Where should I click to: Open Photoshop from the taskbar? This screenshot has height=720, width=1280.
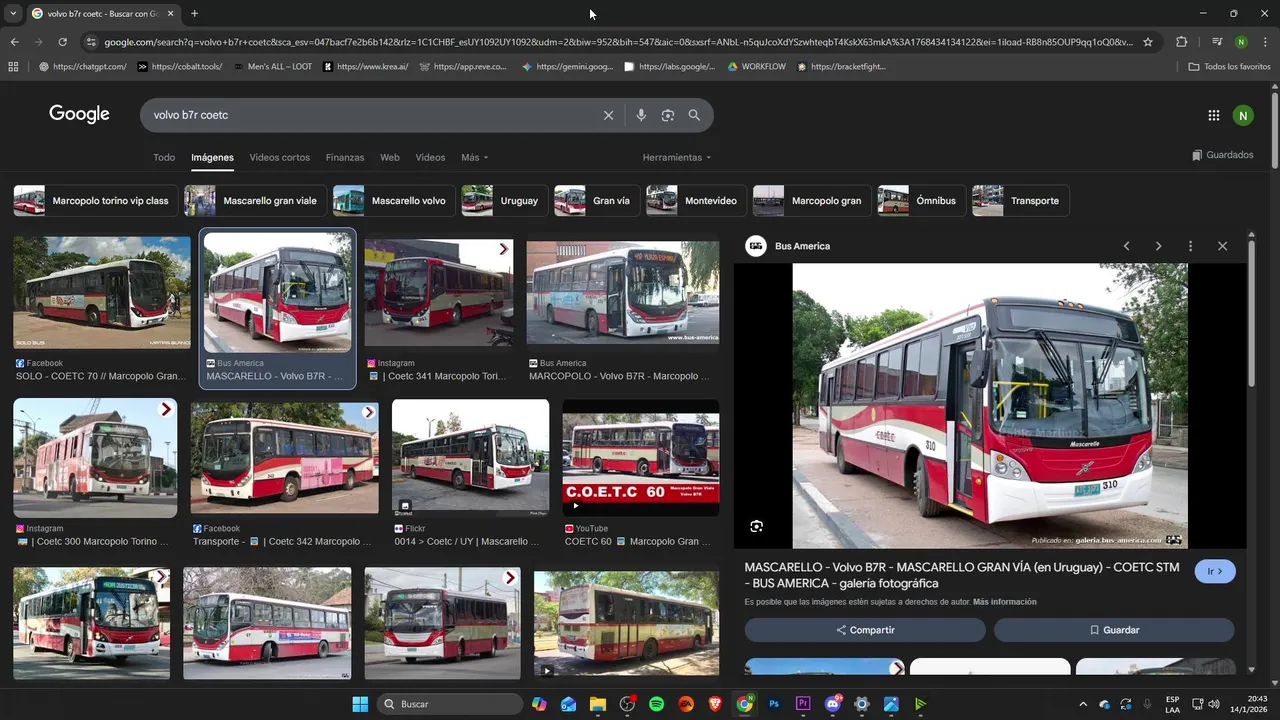pos(774,704)
